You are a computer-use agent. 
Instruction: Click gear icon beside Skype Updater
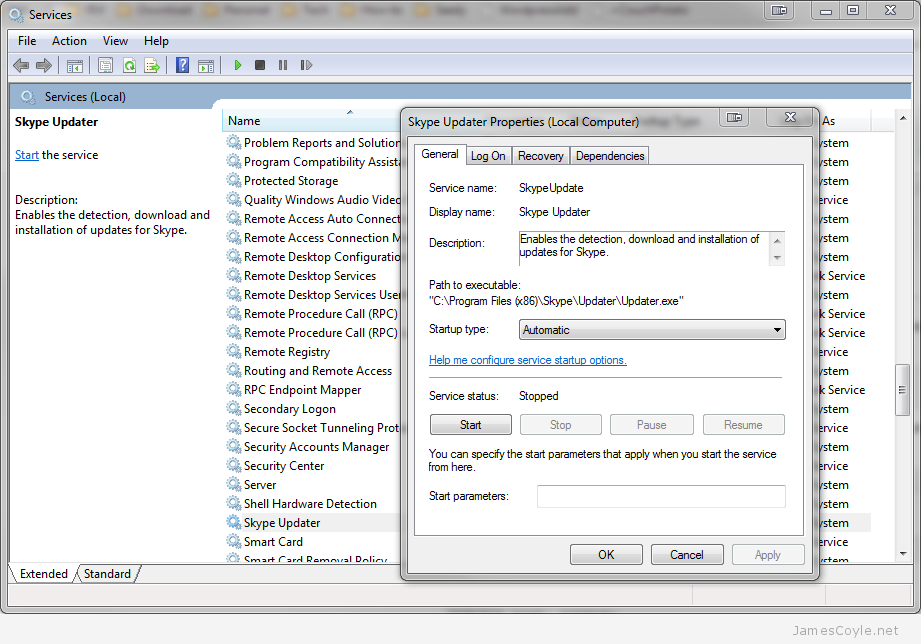coord(234,522)
